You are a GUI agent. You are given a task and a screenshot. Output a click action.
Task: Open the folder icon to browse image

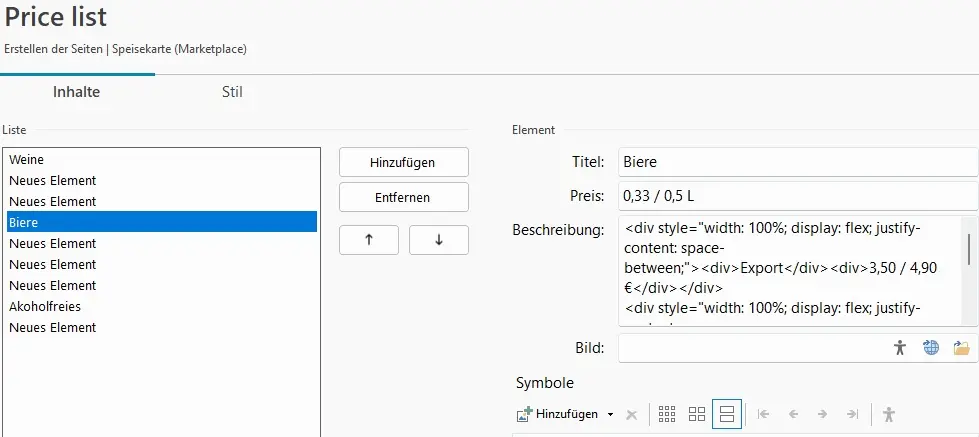pyautogui.click(x=961, y=348)
